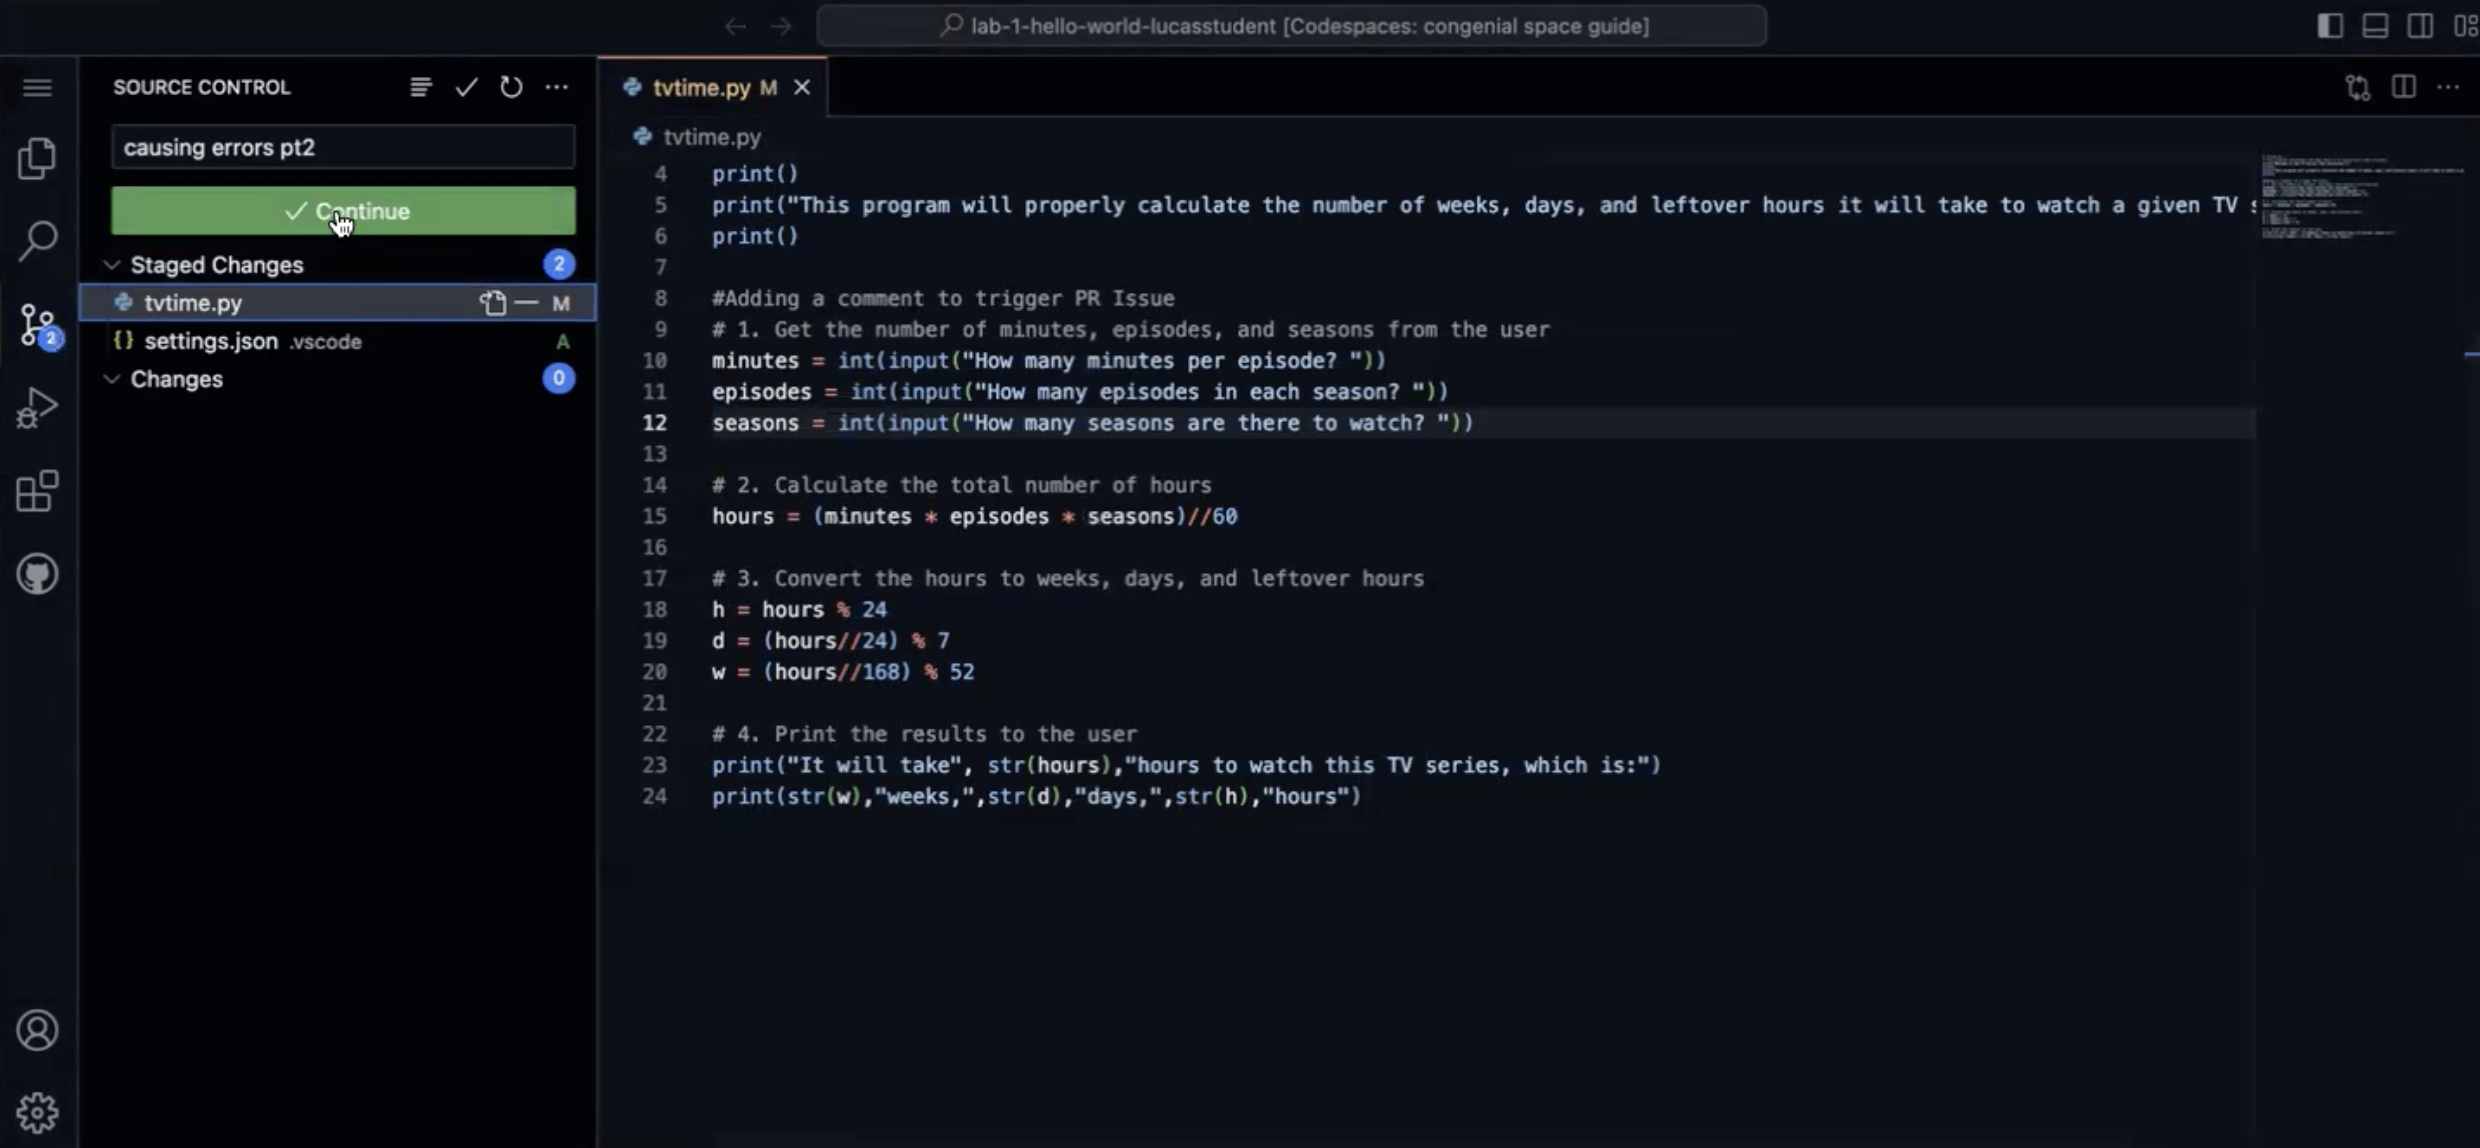This screenshot has height=1148, width=2480.
Task: Open Run and Debug view
Action: tap(37, 408)
